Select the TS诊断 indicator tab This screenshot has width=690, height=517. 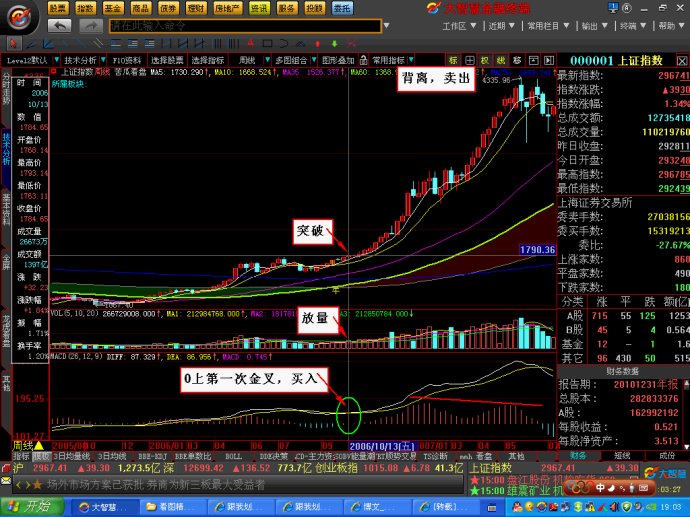coord(435,456)
